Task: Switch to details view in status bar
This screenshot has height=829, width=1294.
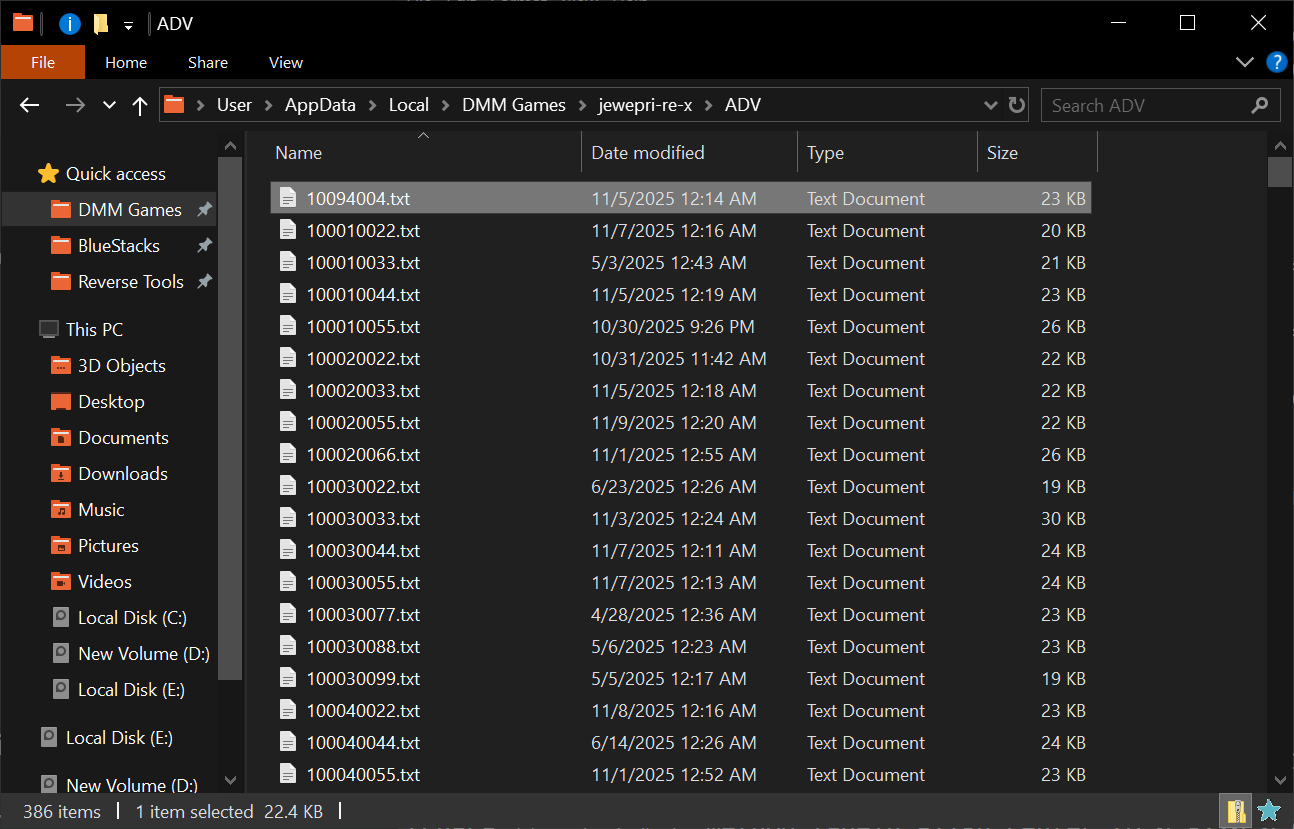Action: click(x=1237, y=811)
